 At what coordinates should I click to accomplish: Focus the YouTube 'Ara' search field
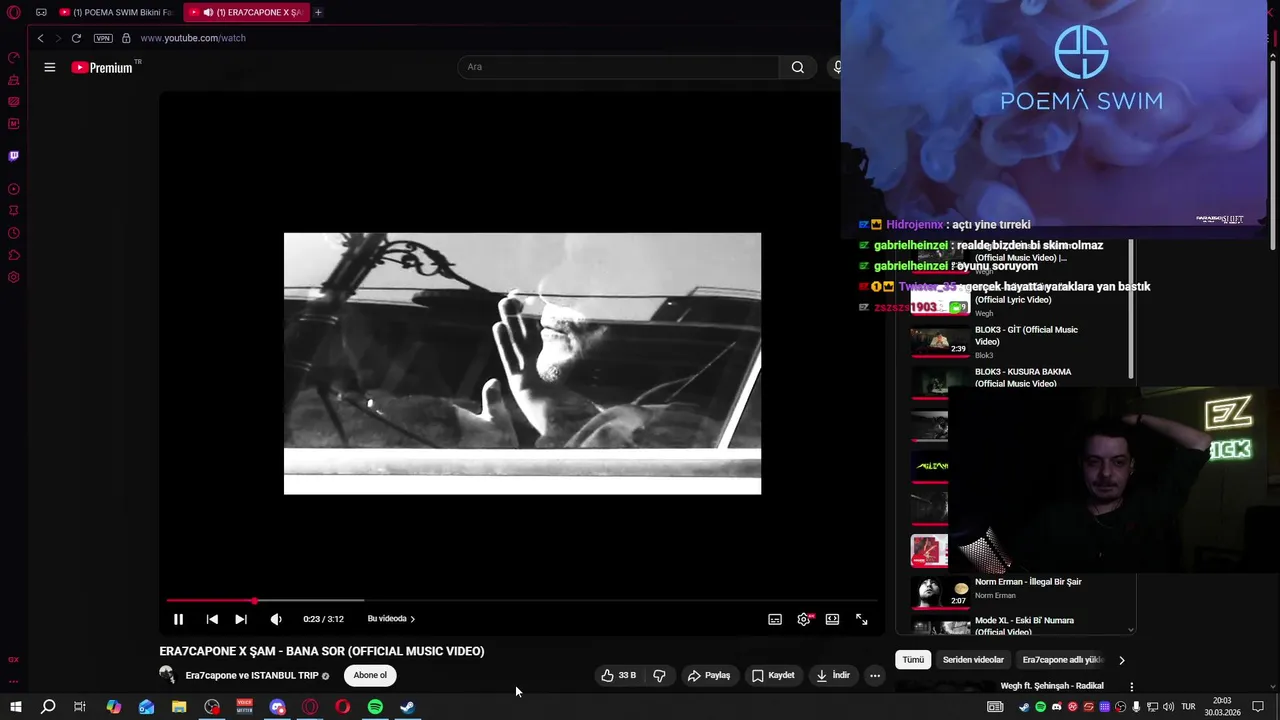(618, 67)
